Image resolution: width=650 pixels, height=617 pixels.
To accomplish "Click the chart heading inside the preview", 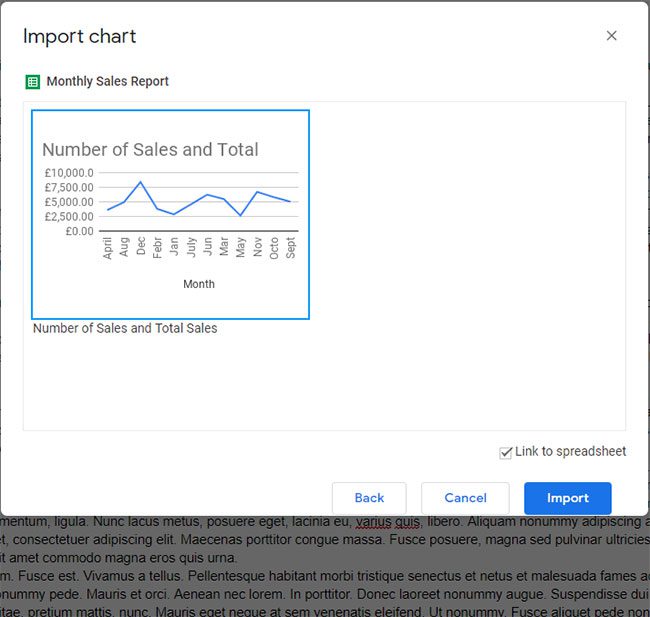I will (150, 150).
